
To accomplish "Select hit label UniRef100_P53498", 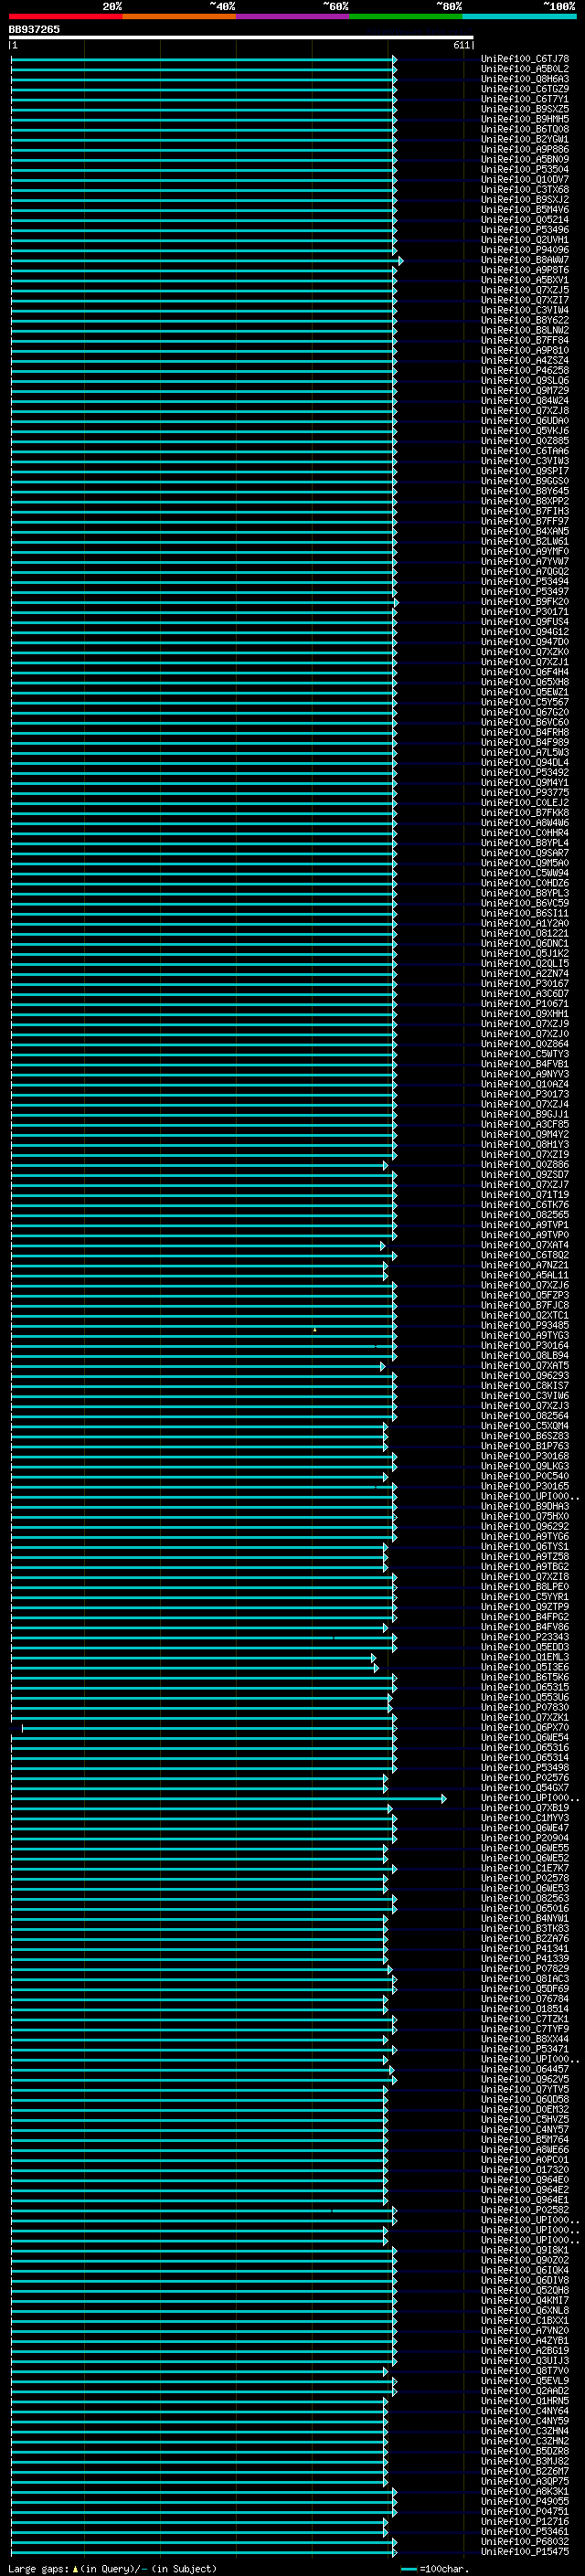I will tap(525, 1767).
